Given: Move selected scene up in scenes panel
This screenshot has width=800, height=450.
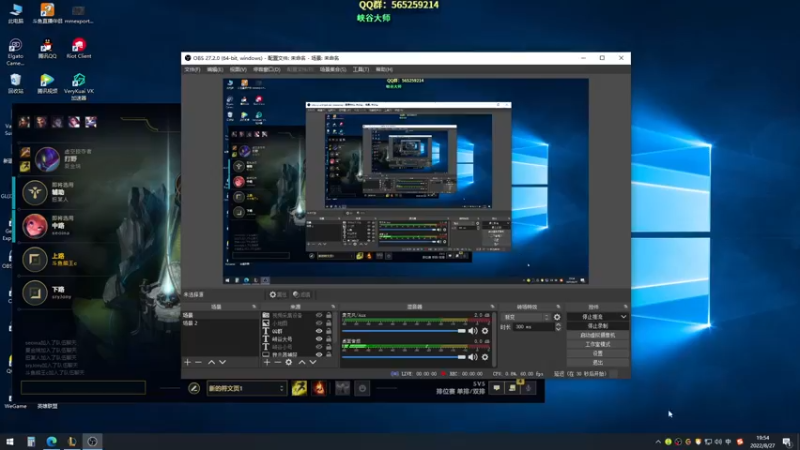Looking at the screenshot, I should 211,362.
